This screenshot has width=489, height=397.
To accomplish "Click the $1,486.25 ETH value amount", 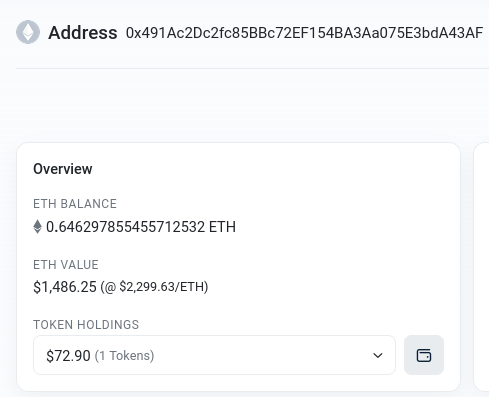I will click(65, 287).
